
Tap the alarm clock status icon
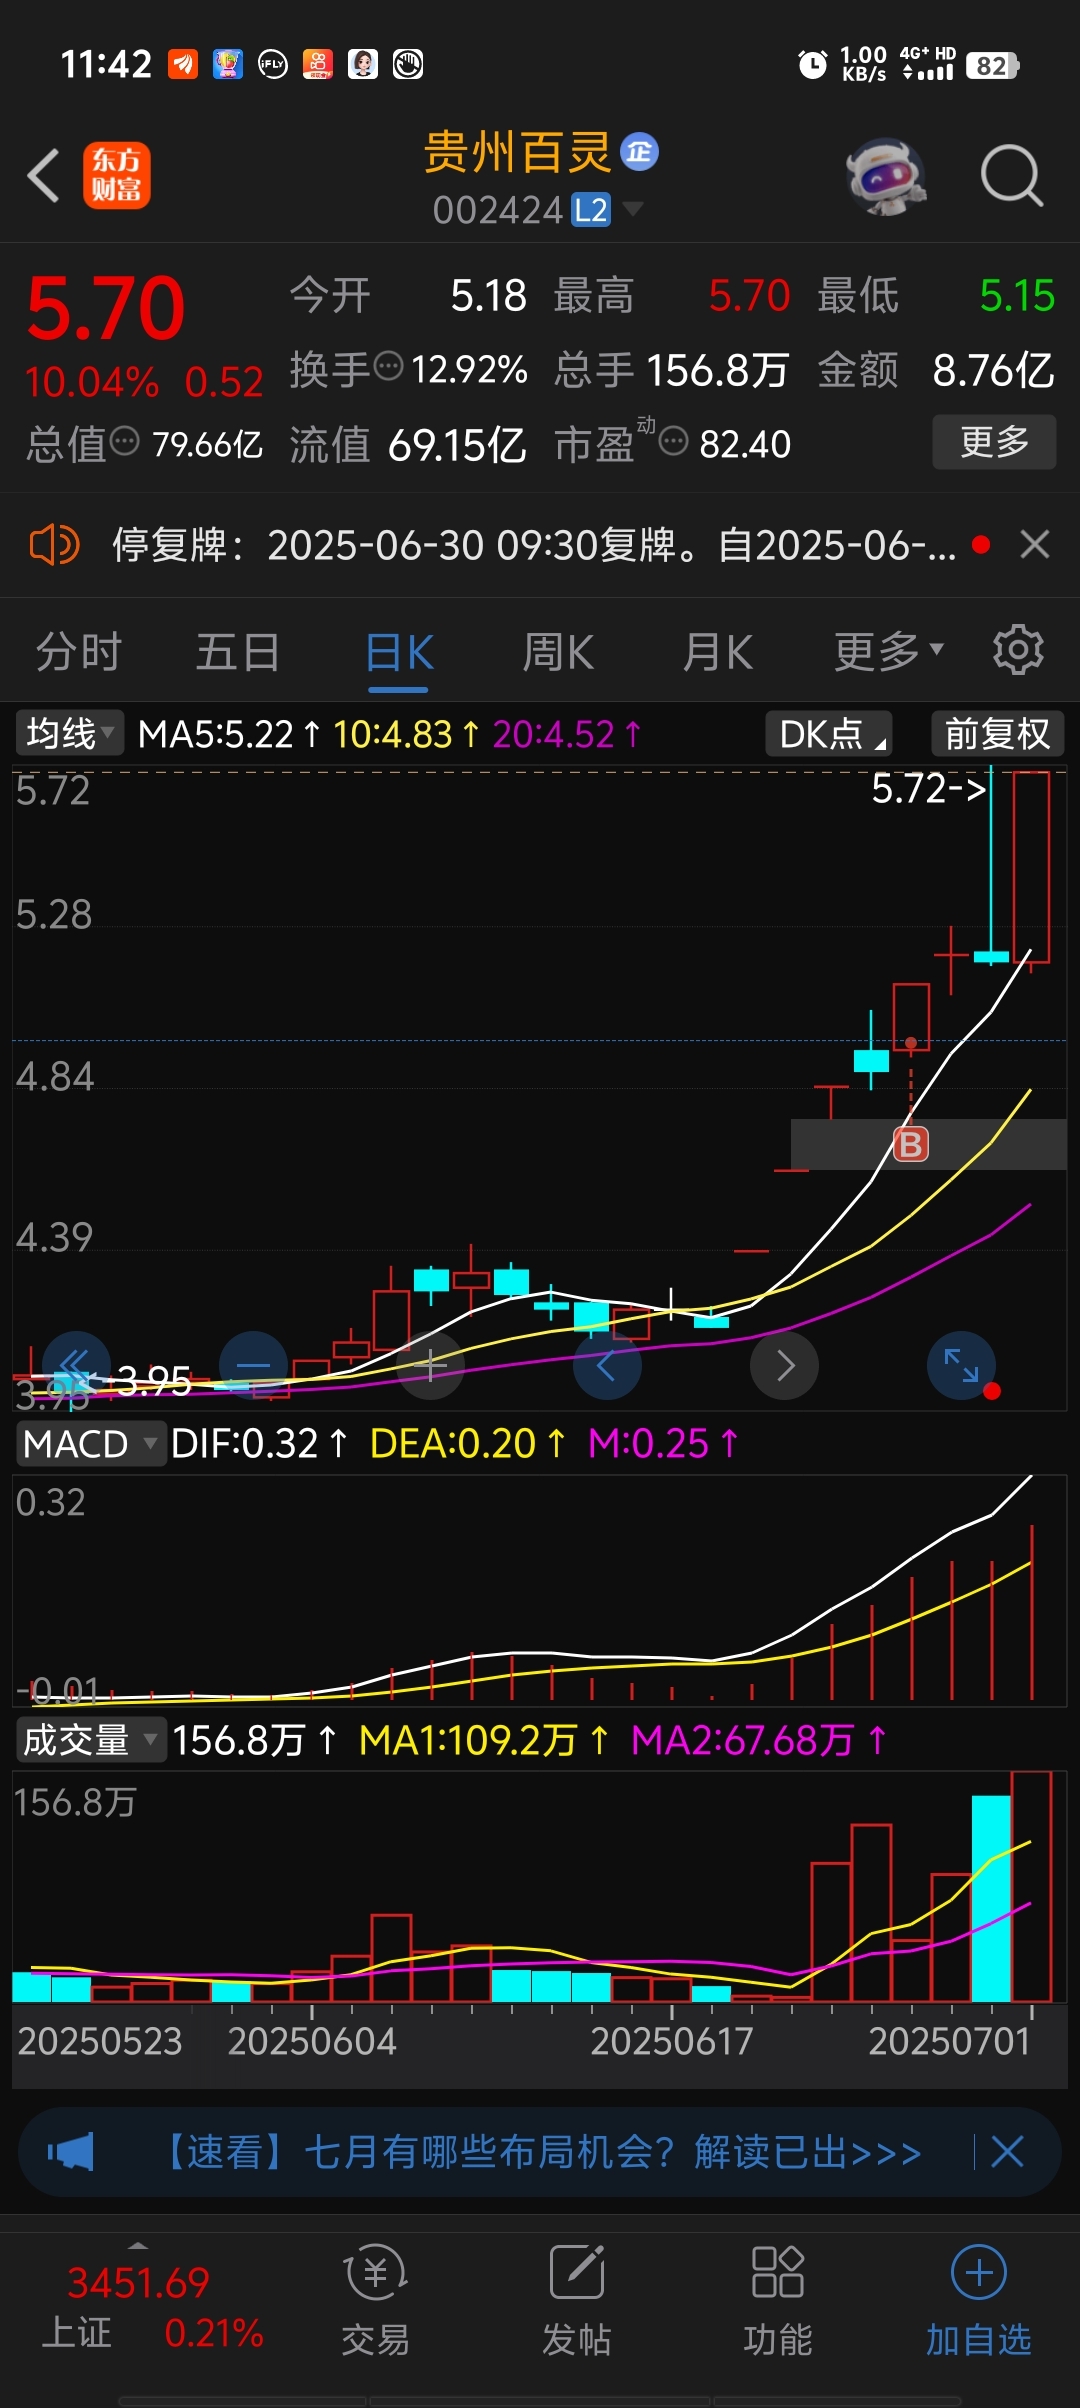813,65
